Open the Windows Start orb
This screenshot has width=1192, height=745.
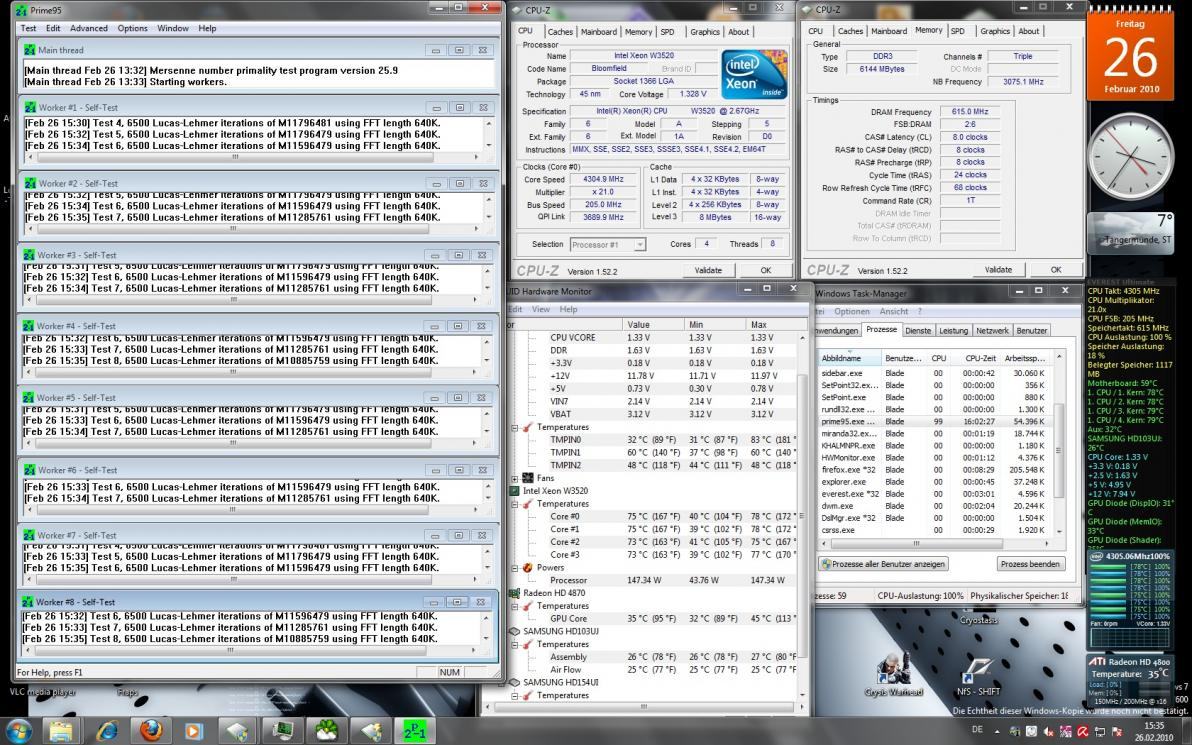(x=18, y=731)
